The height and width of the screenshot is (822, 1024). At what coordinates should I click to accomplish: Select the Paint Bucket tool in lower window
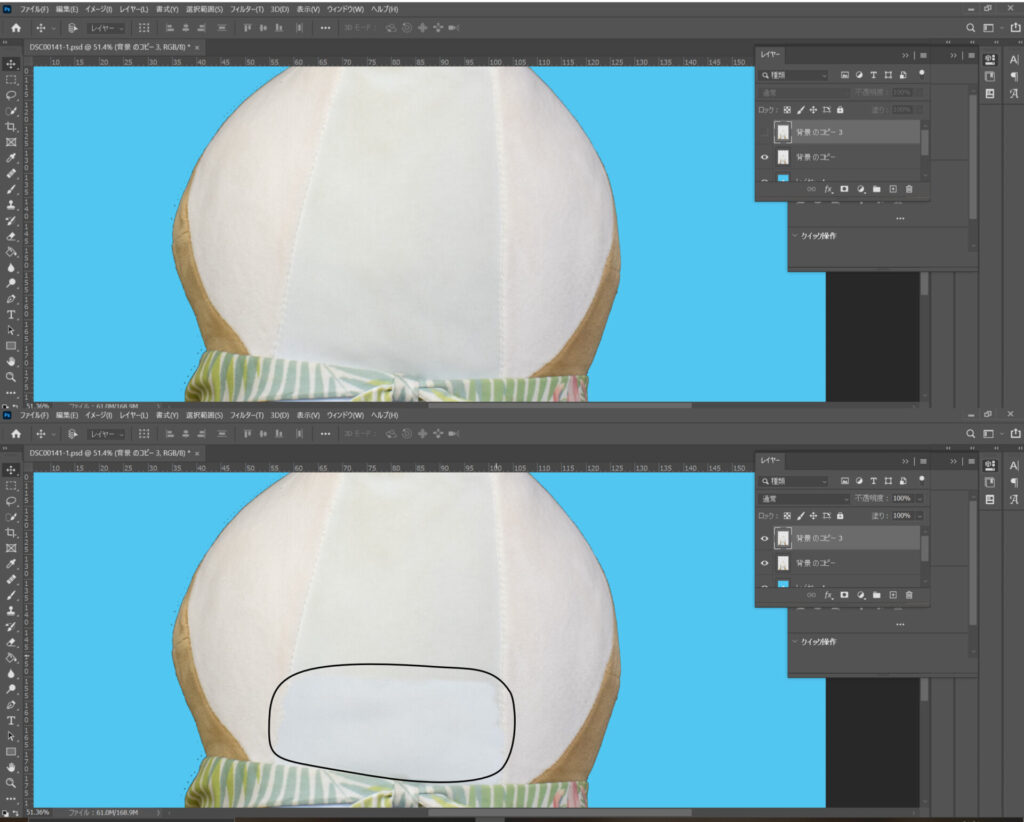[11, 658]
